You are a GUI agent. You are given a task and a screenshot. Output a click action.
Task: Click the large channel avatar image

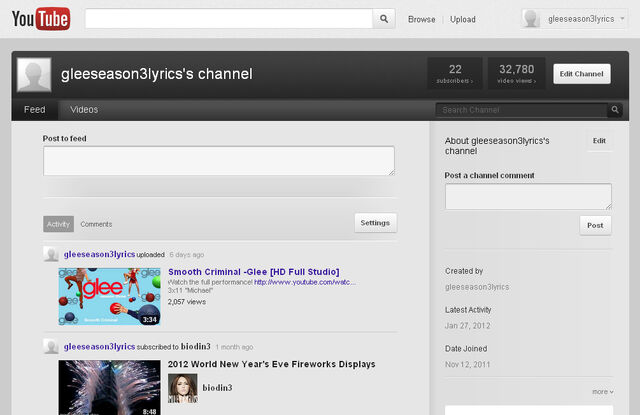(34, 75)
